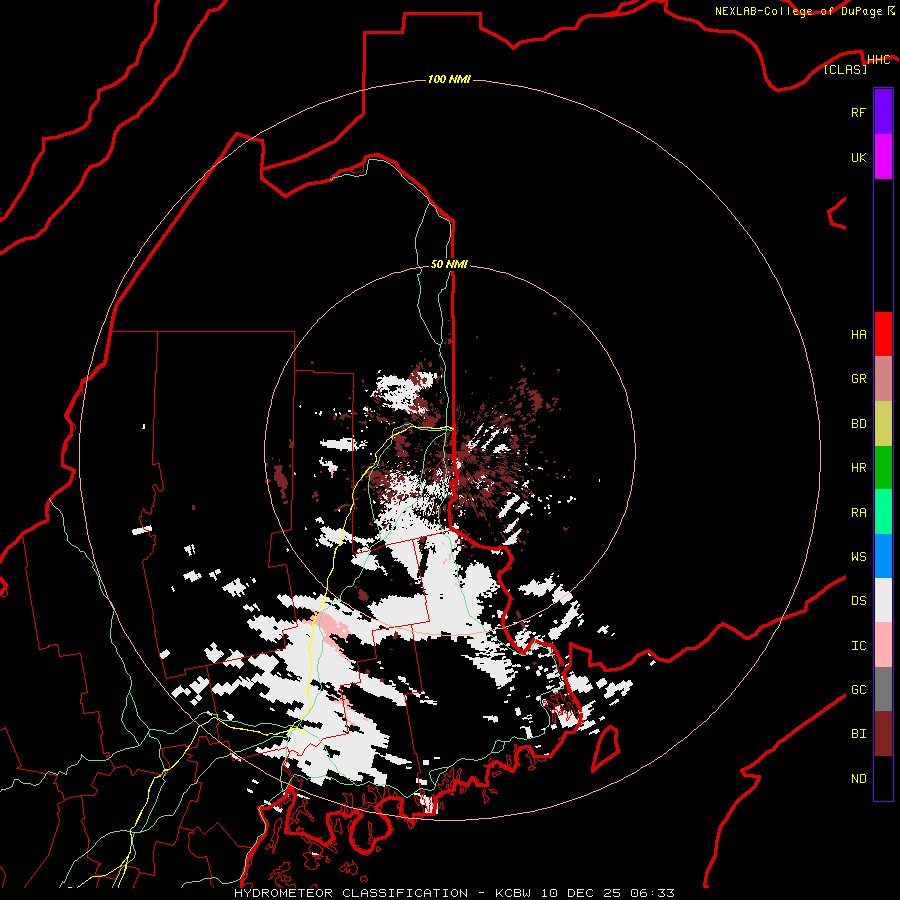Click the white DS legend swatch

[883, 600]
